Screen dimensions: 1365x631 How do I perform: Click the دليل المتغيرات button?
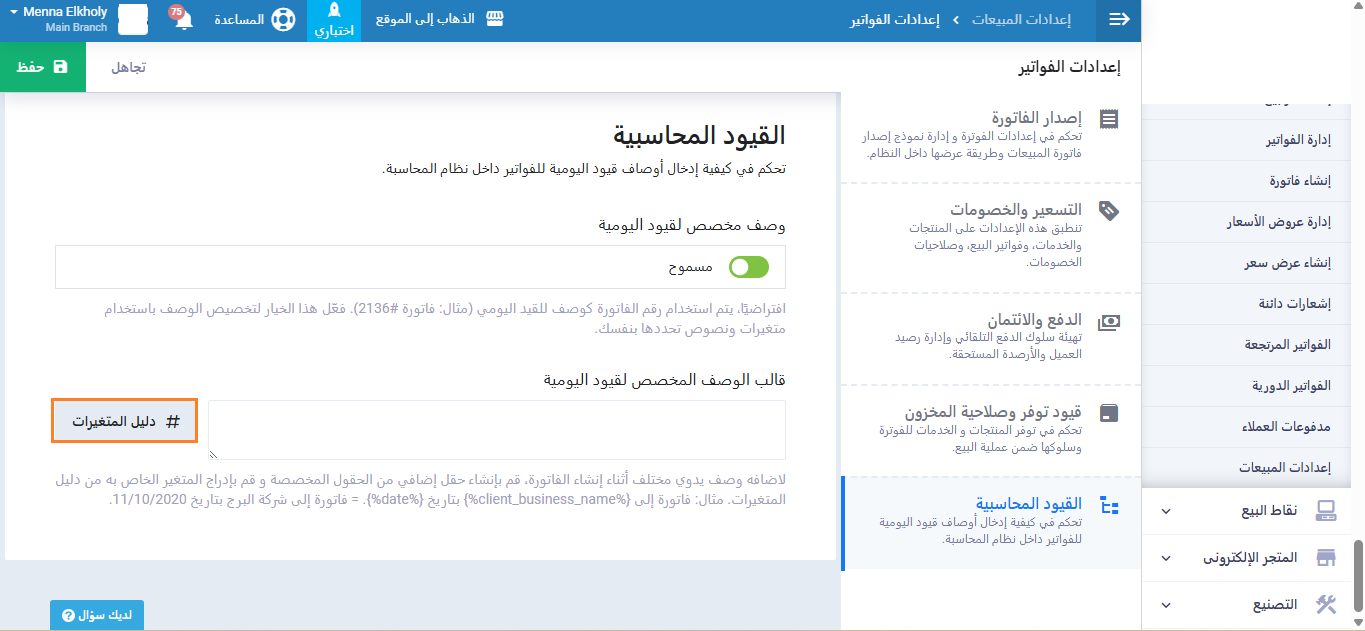click(x=125, y=422)
